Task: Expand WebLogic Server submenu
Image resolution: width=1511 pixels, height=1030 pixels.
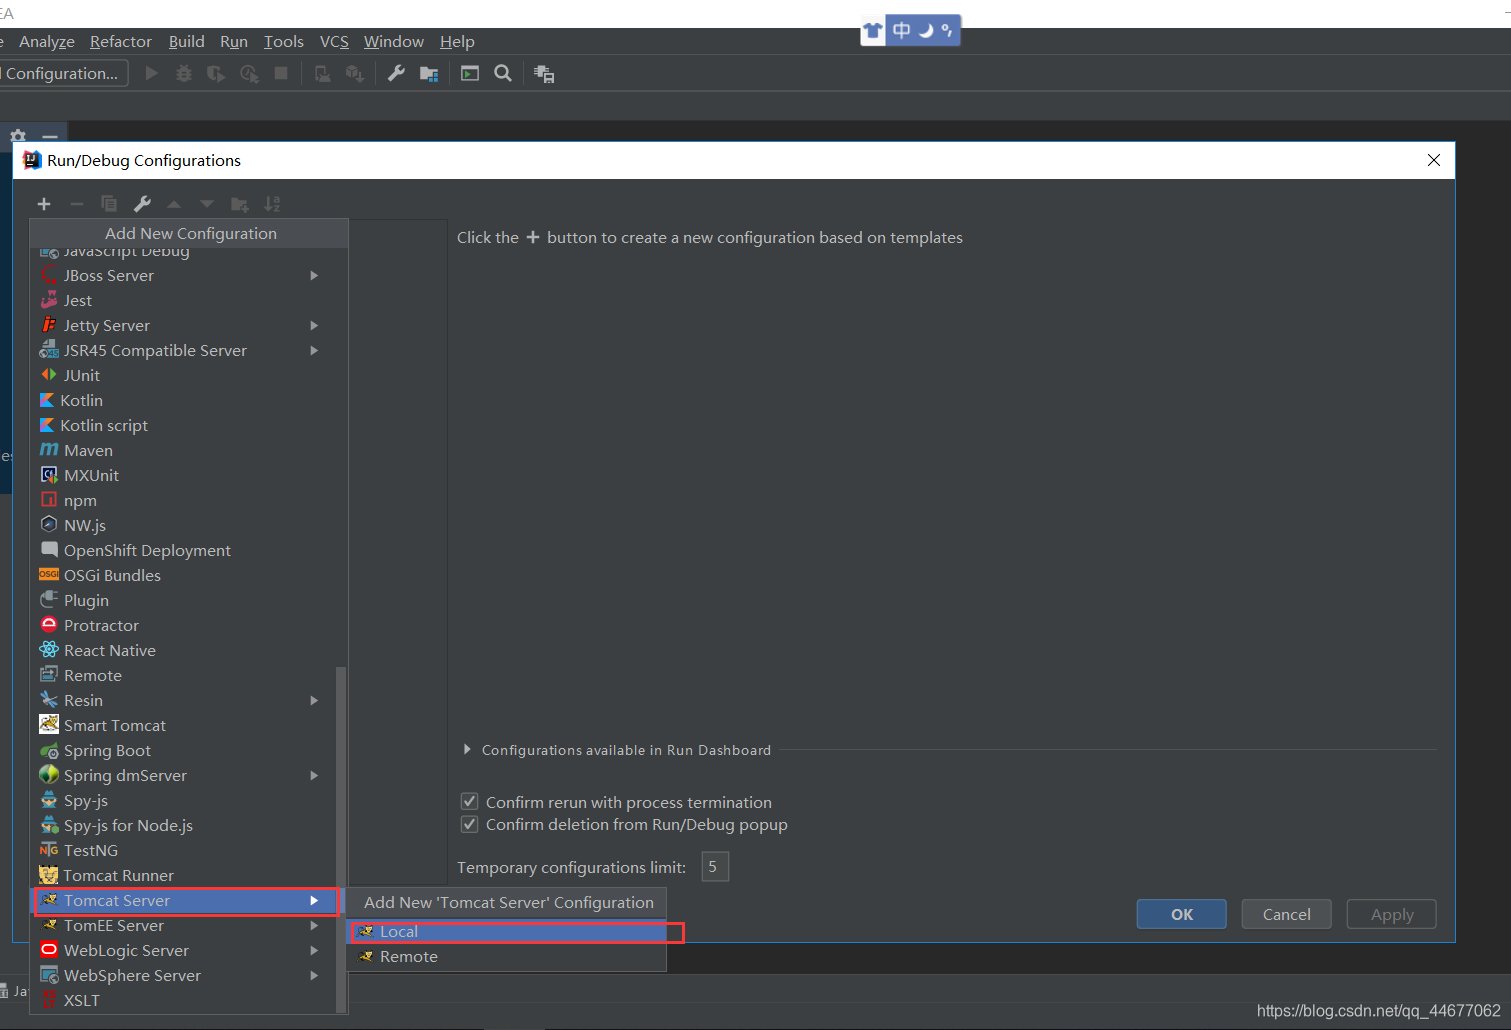Action: [x=314, y=950]
